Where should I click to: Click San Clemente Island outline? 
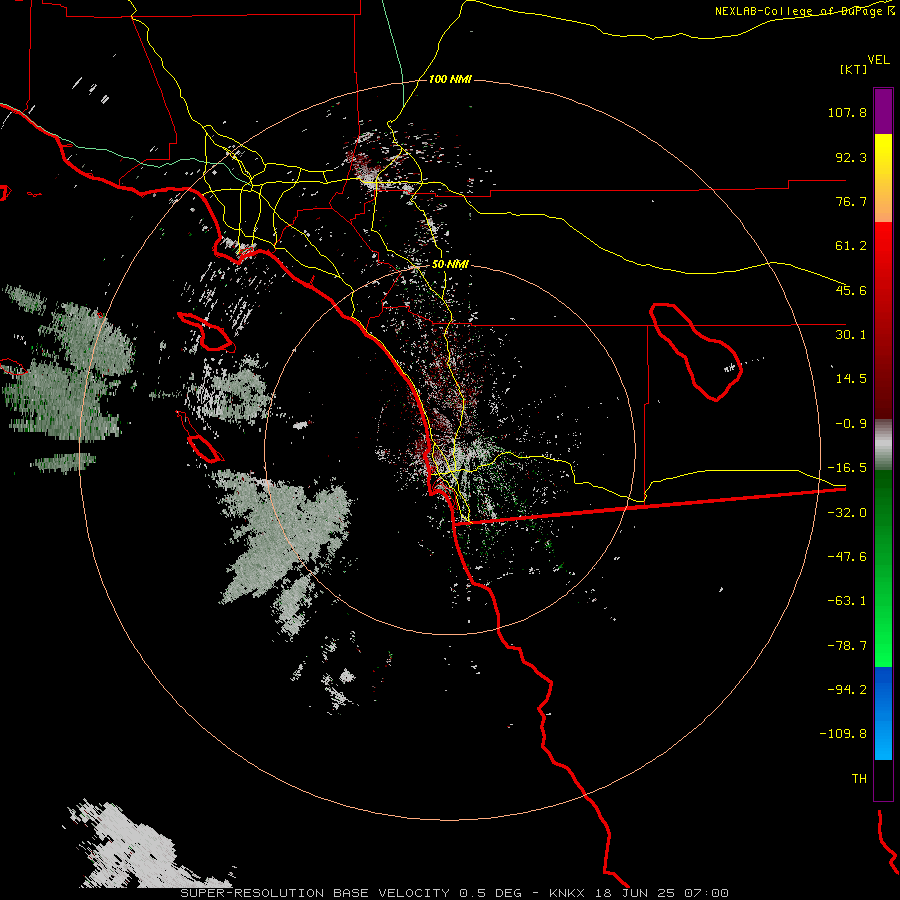pos(199,437)
